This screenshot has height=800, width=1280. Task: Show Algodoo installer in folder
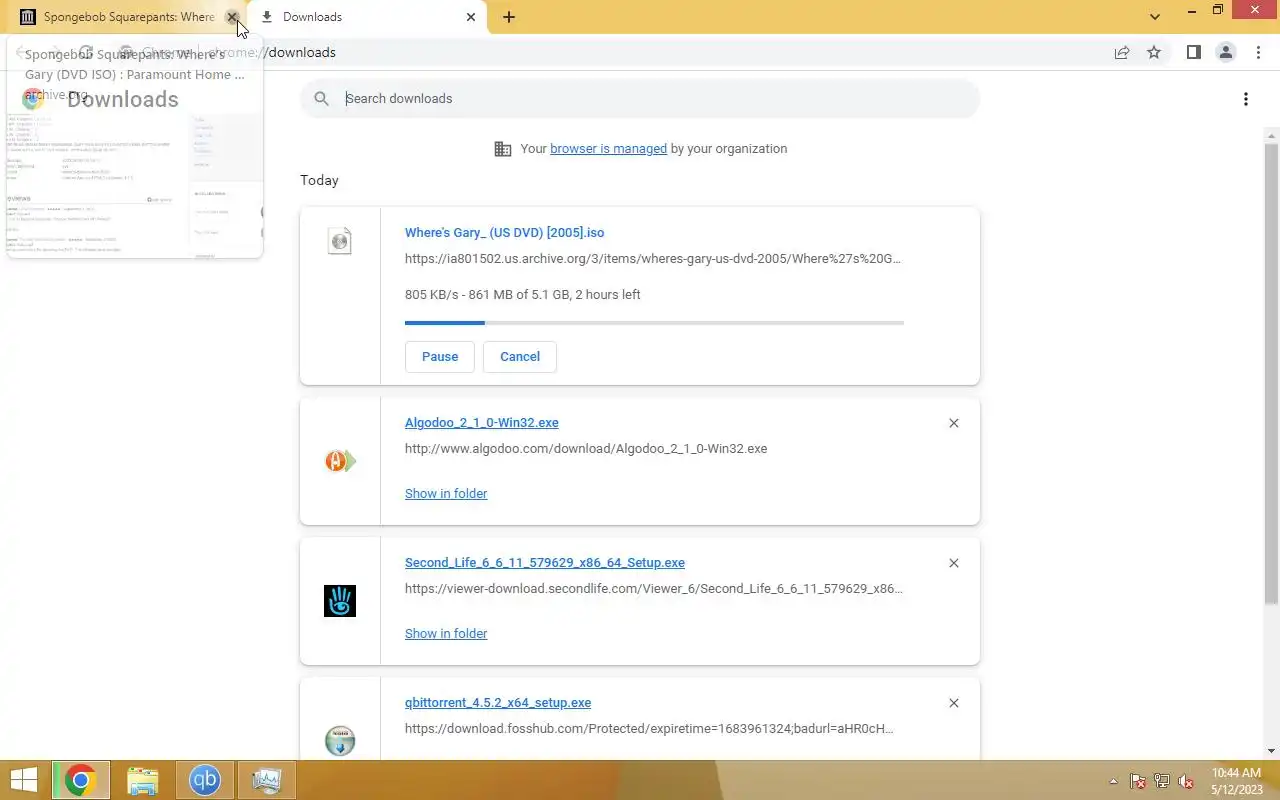pyautogui.click(x=446, y=493)
